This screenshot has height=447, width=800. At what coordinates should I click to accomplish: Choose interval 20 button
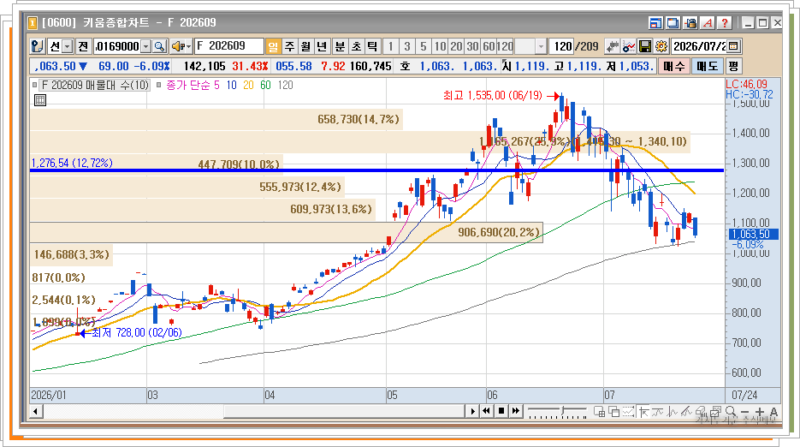pyautogui.click(x=456, y=46)
